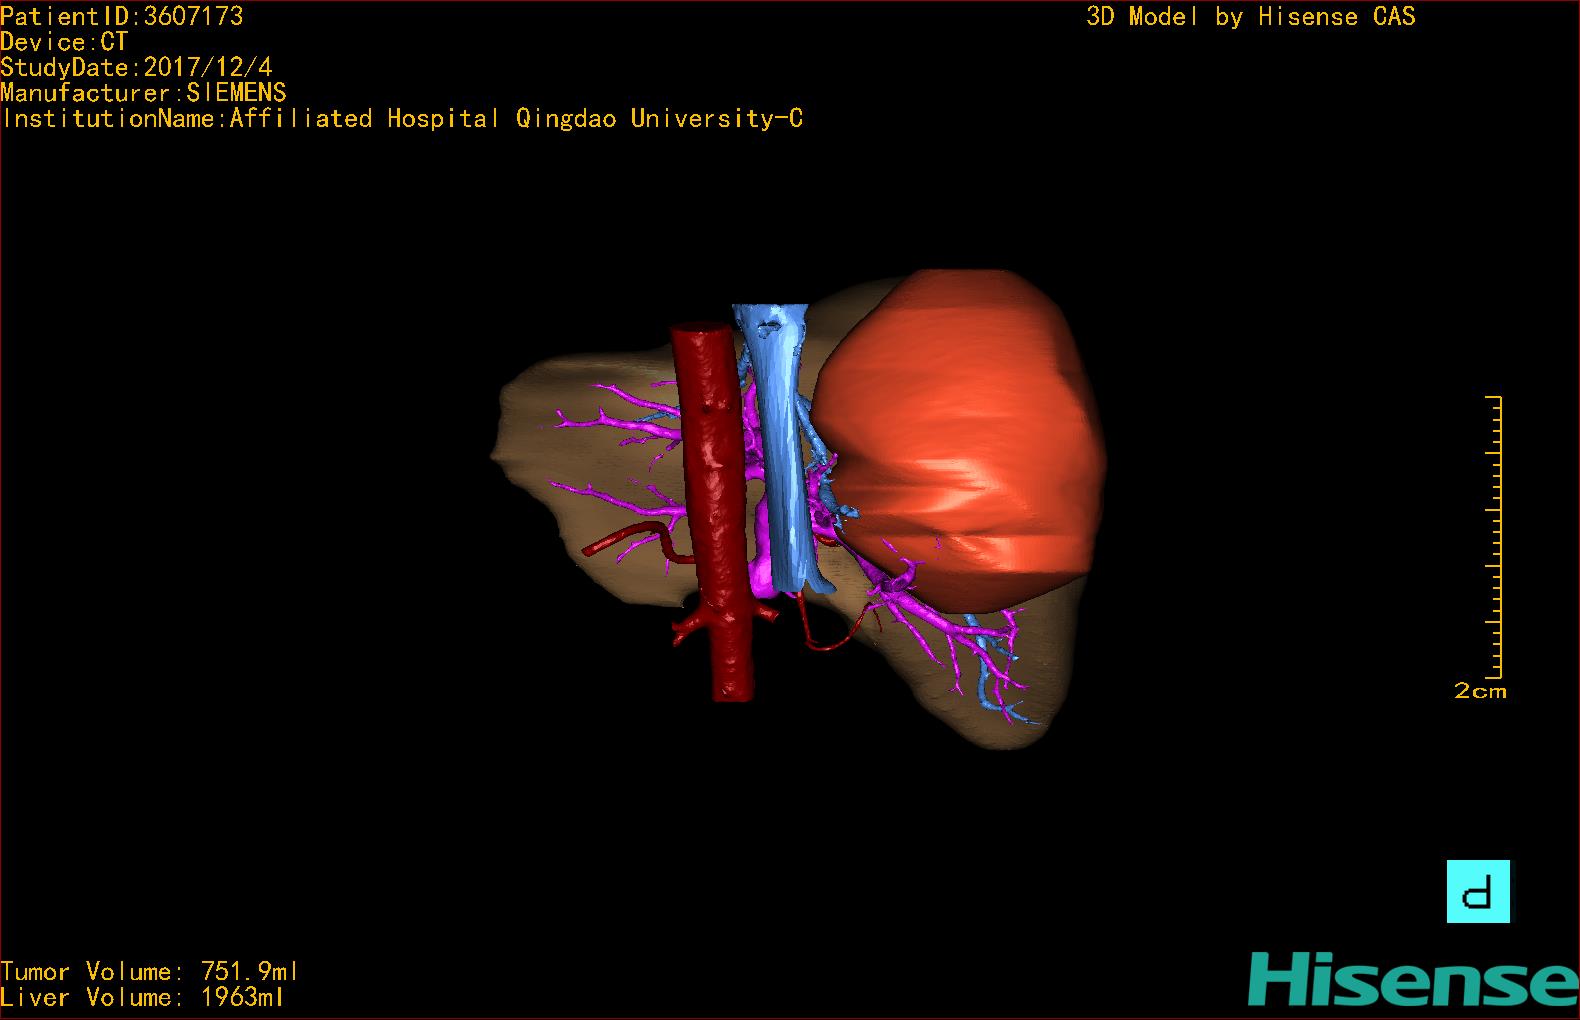Click the StudyDate 2017/12/4 label
This screenshot has width=1580, height=1020.
coord(136,68)
